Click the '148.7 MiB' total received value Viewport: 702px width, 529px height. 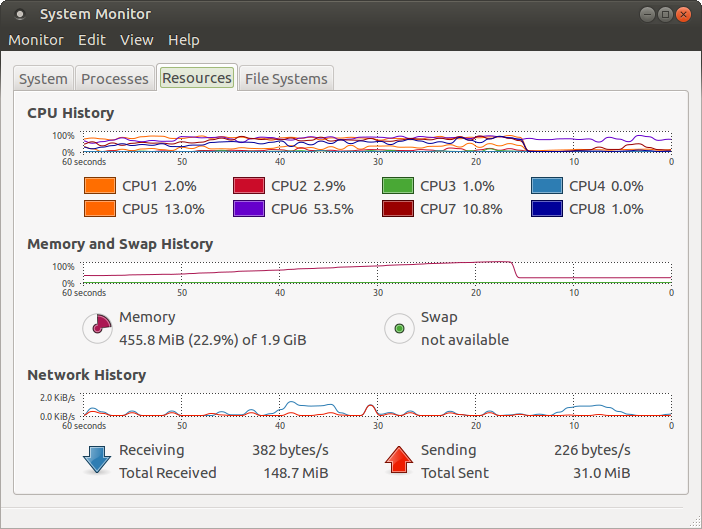click(296, 473)
